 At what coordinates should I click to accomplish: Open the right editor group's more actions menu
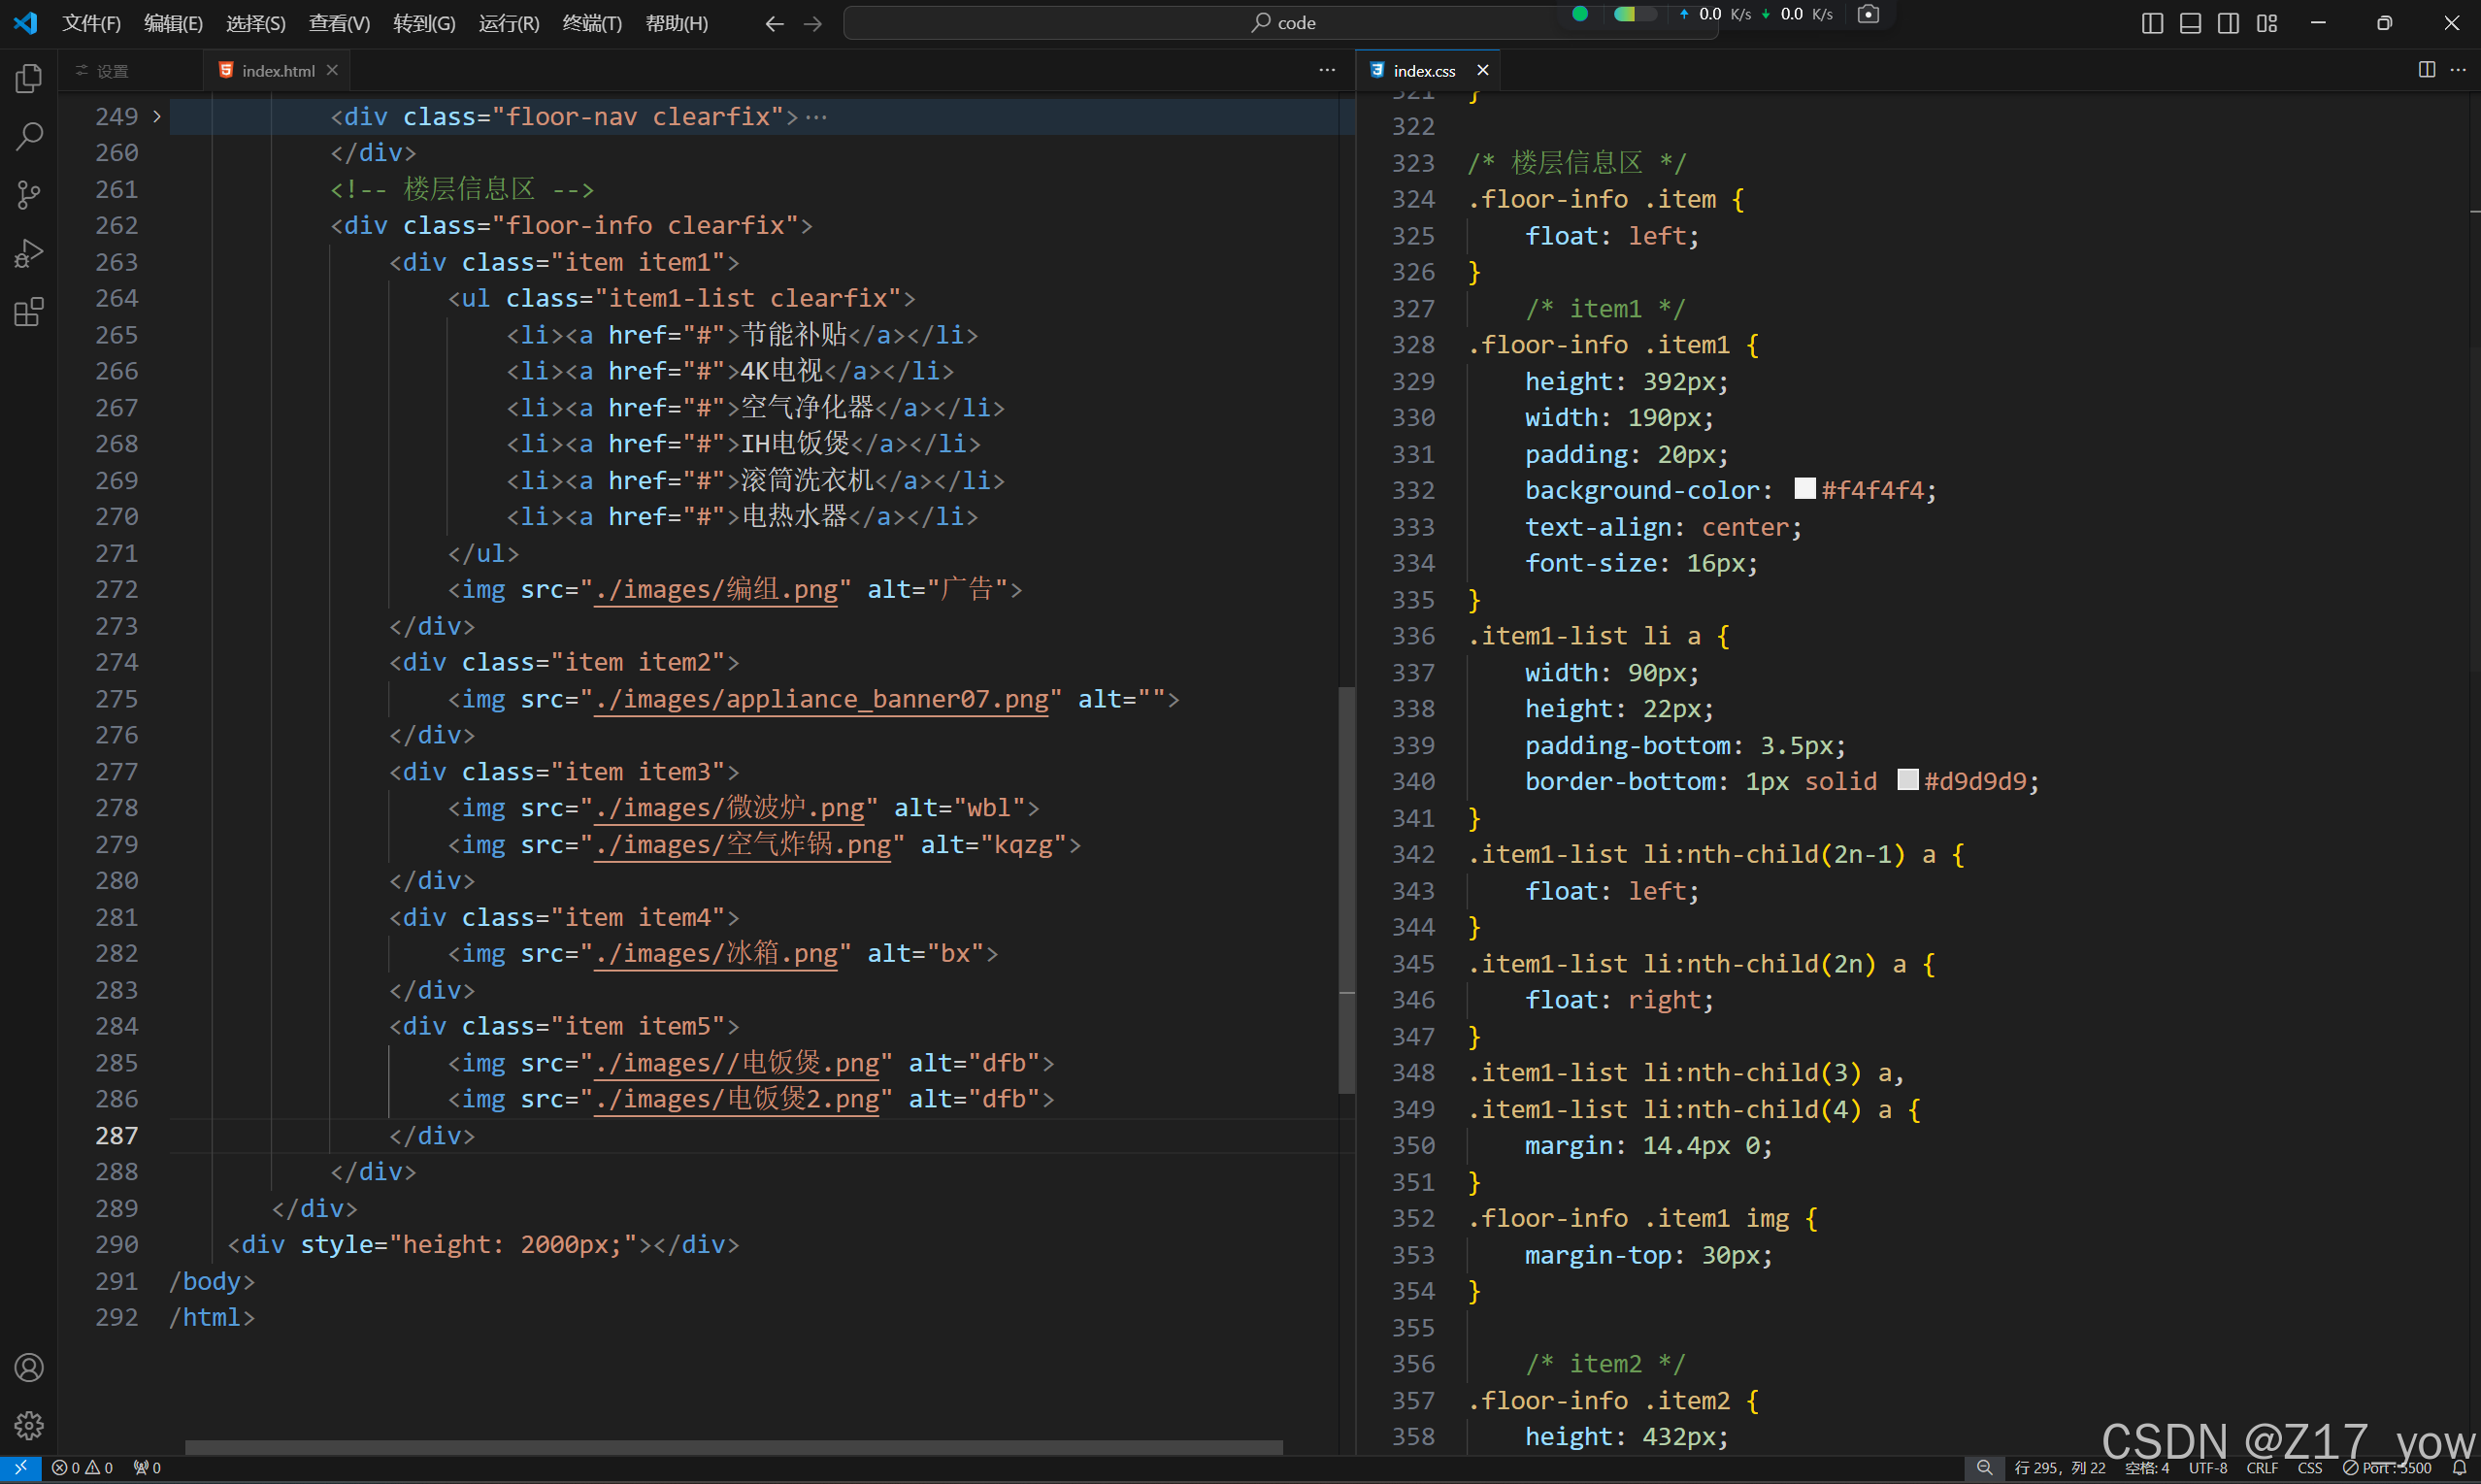[x=2458, y=70]
